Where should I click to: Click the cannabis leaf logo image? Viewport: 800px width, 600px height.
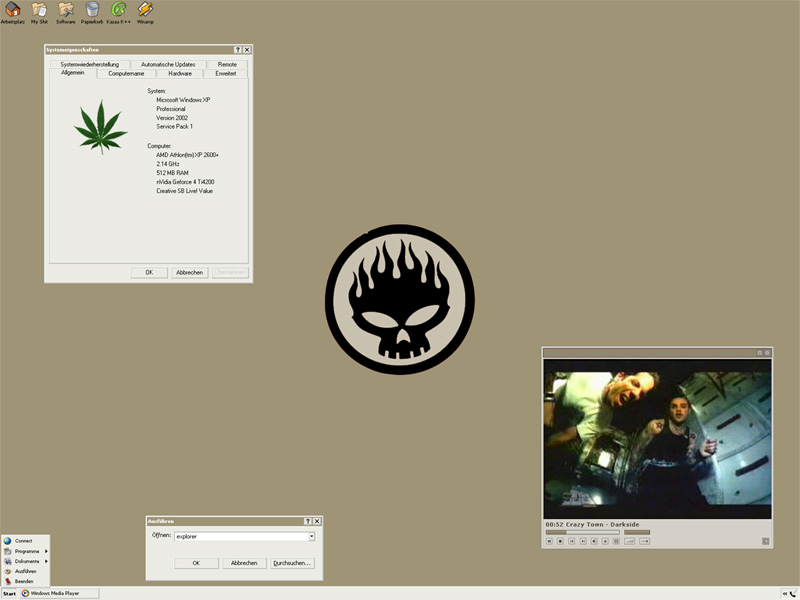click(x=101, y=127)
